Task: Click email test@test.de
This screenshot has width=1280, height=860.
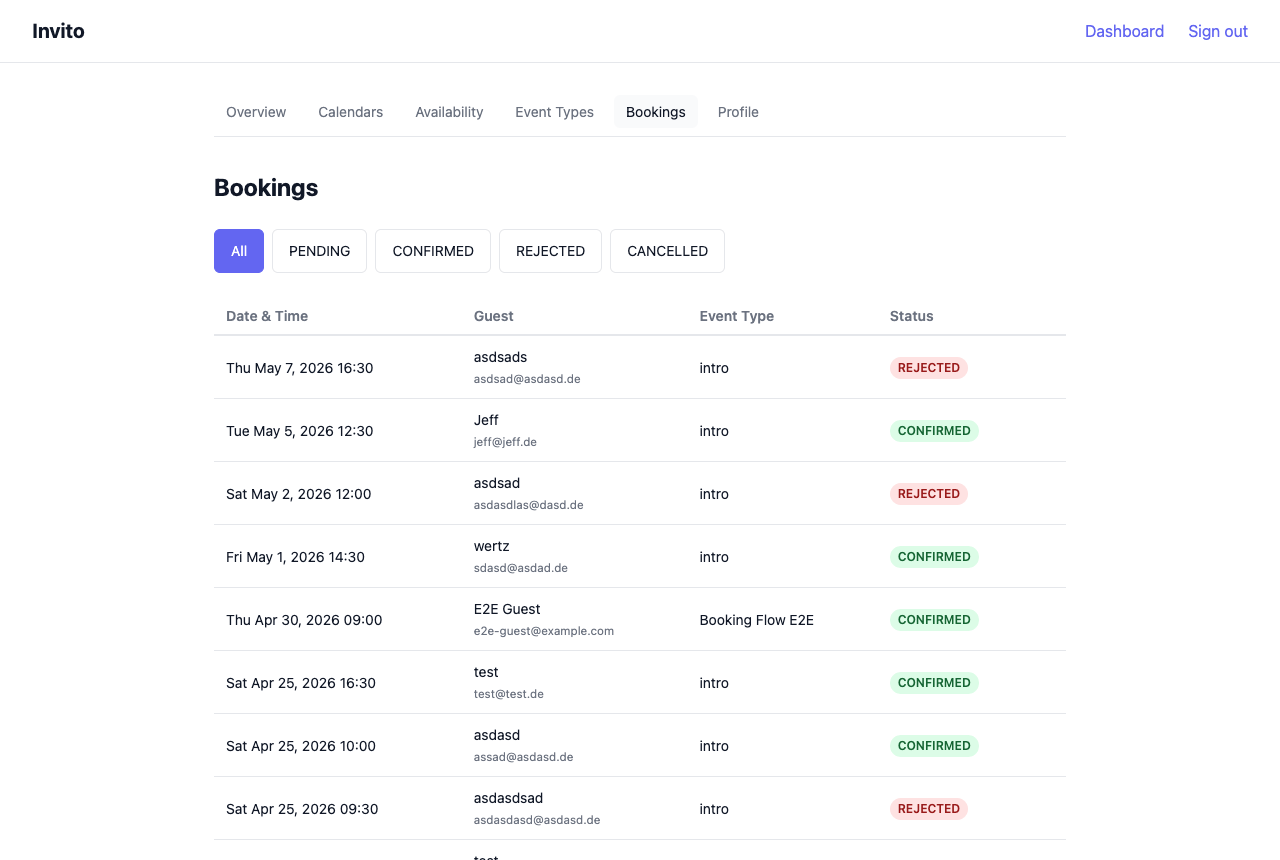Action: [509, 694]
